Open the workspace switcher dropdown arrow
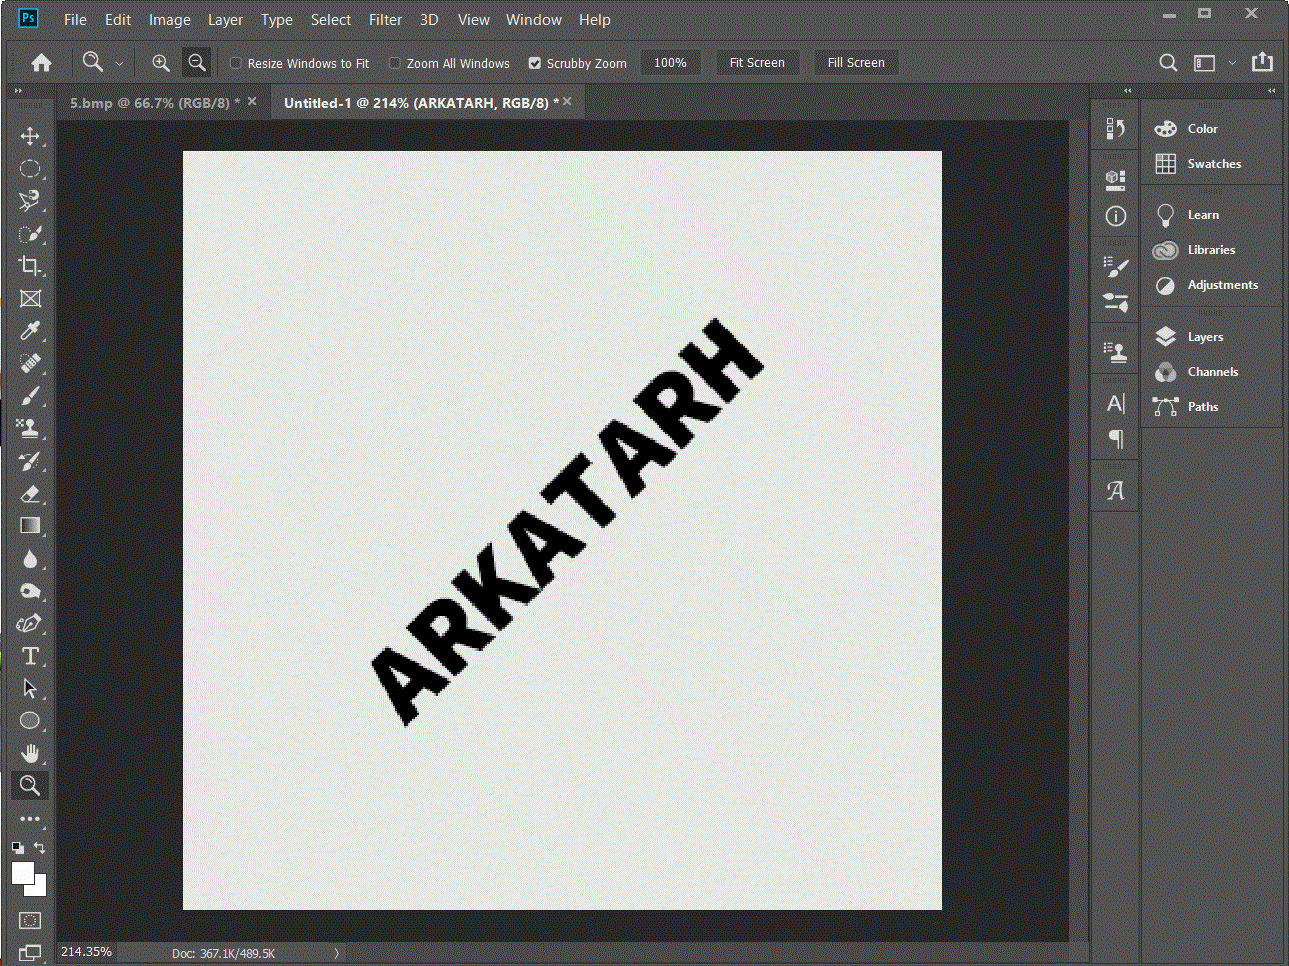This screenshot has width=1289, height=966. click(1232, 63)
